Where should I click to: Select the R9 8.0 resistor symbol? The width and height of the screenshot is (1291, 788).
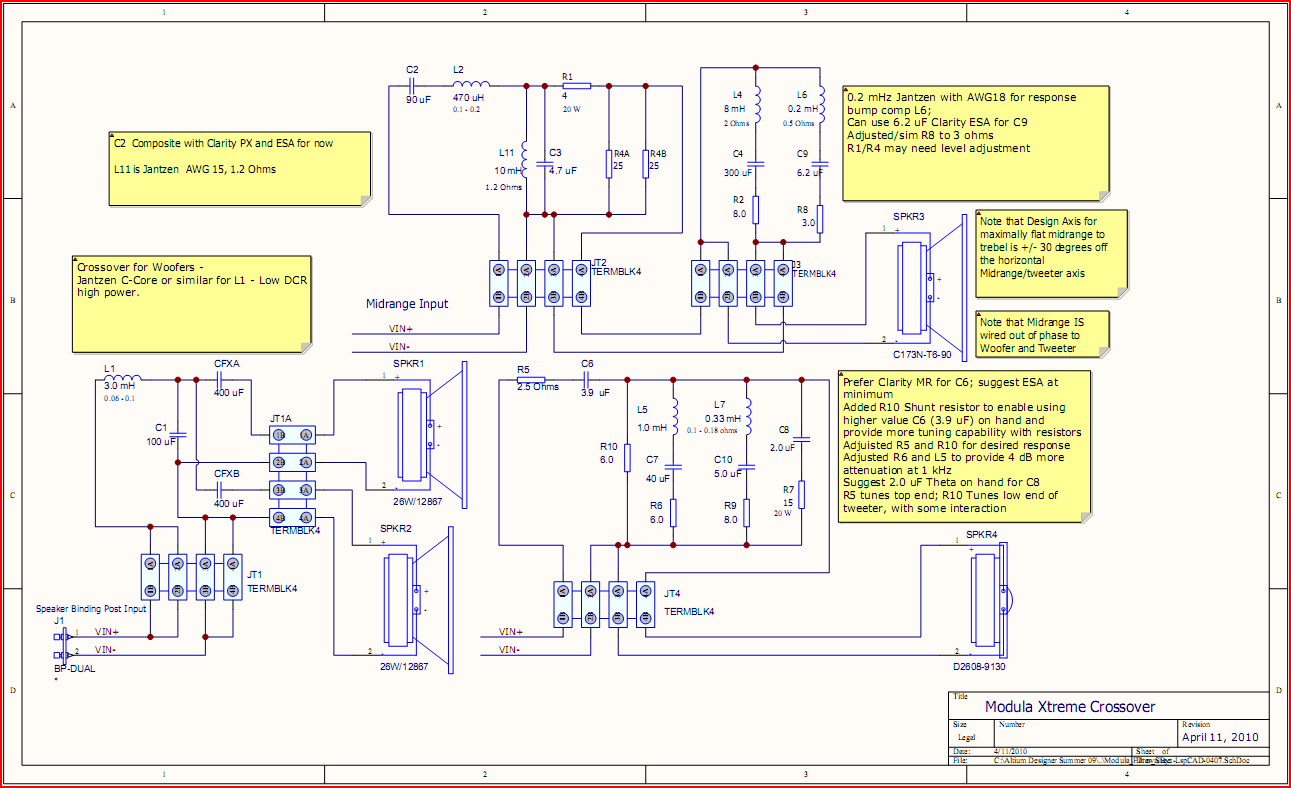(x=747, y=512)
